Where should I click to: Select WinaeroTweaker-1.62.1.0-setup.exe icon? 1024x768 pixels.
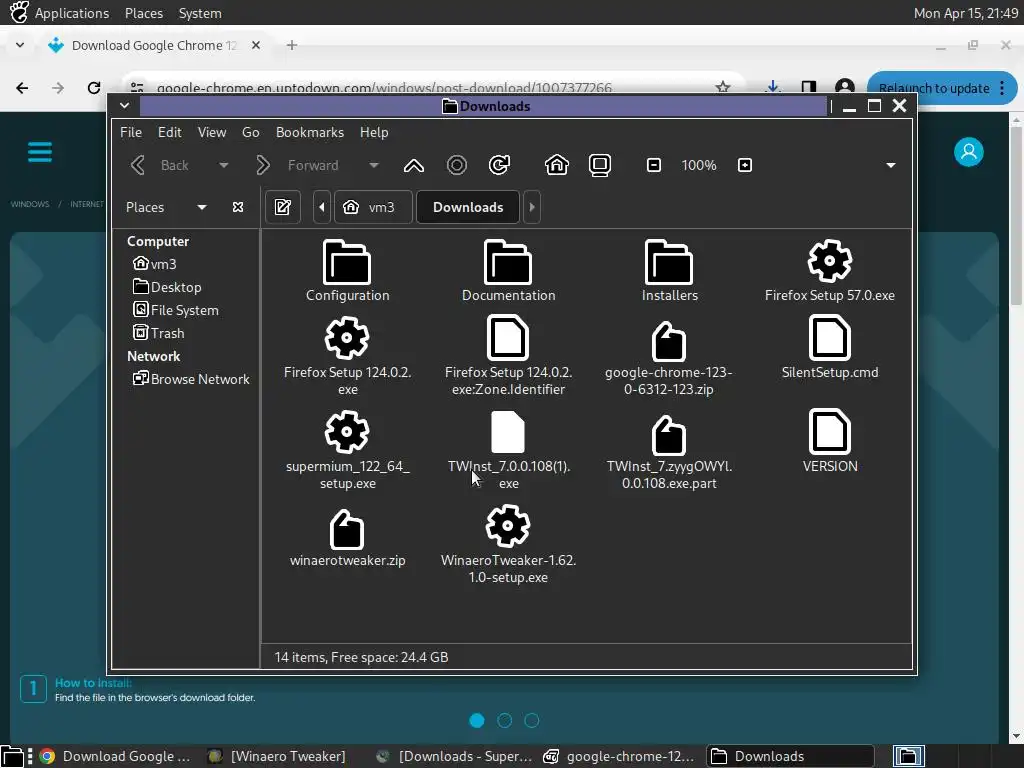tap(508, 526)
